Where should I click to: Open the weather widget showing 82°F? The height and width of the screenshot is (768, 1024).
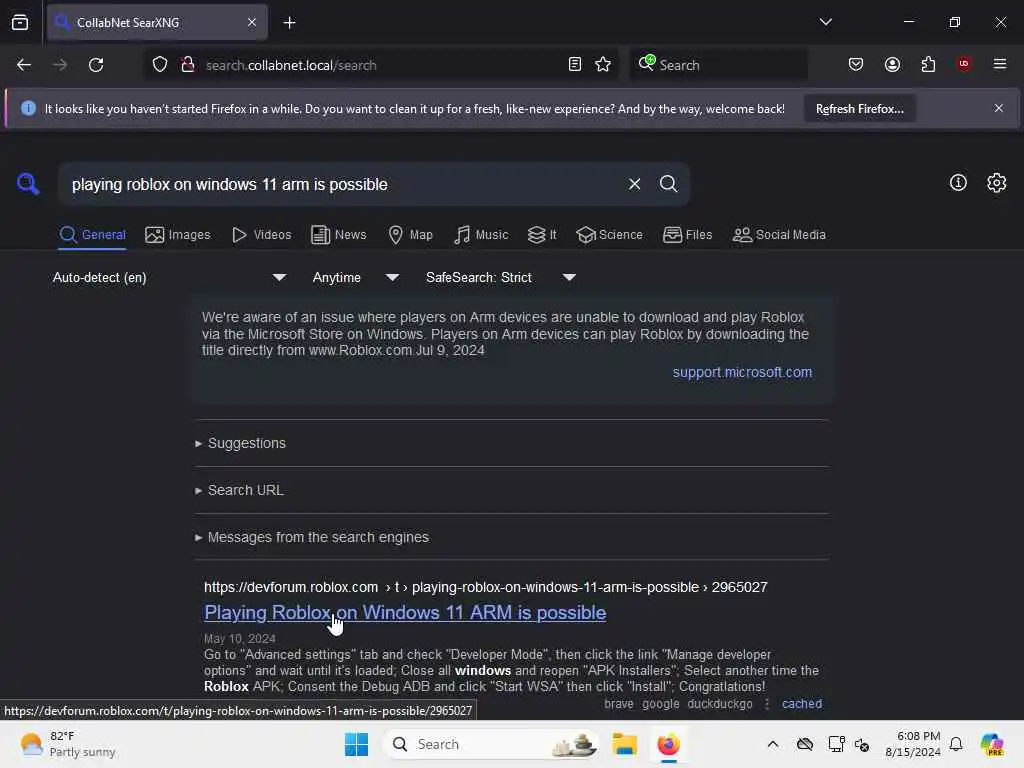(67, 744)
